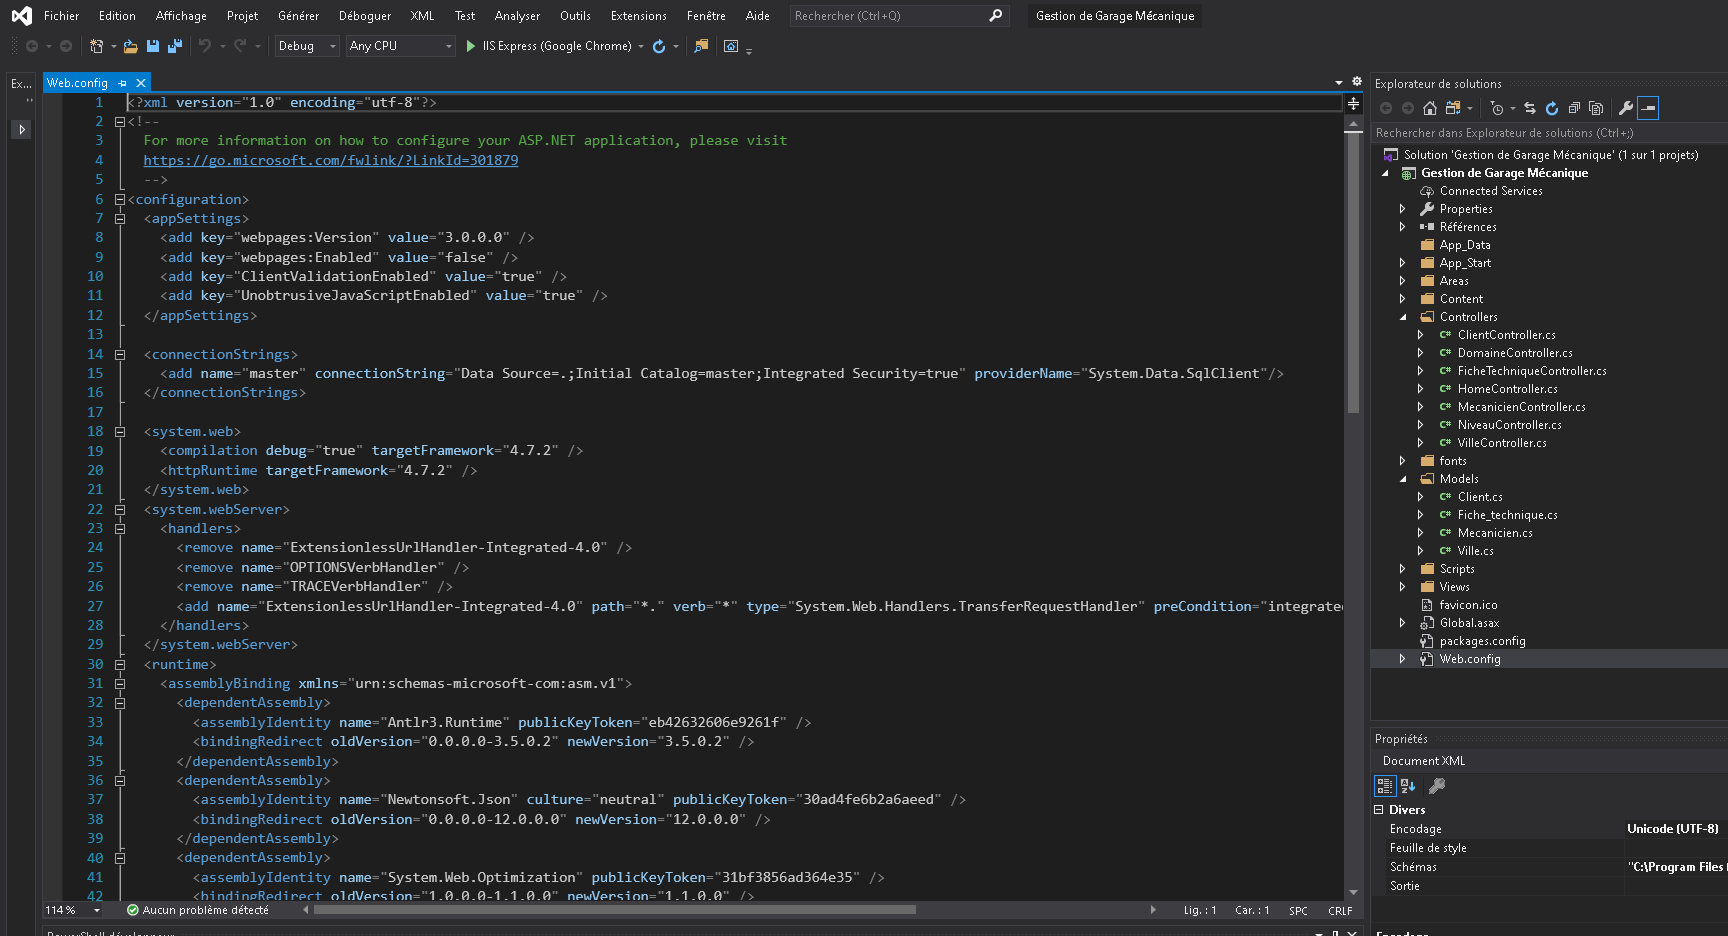The height and width of the screenshot is (936, 1728).
Task: Open Properties via the wrench icon
Action: (x=1626, y=110)
